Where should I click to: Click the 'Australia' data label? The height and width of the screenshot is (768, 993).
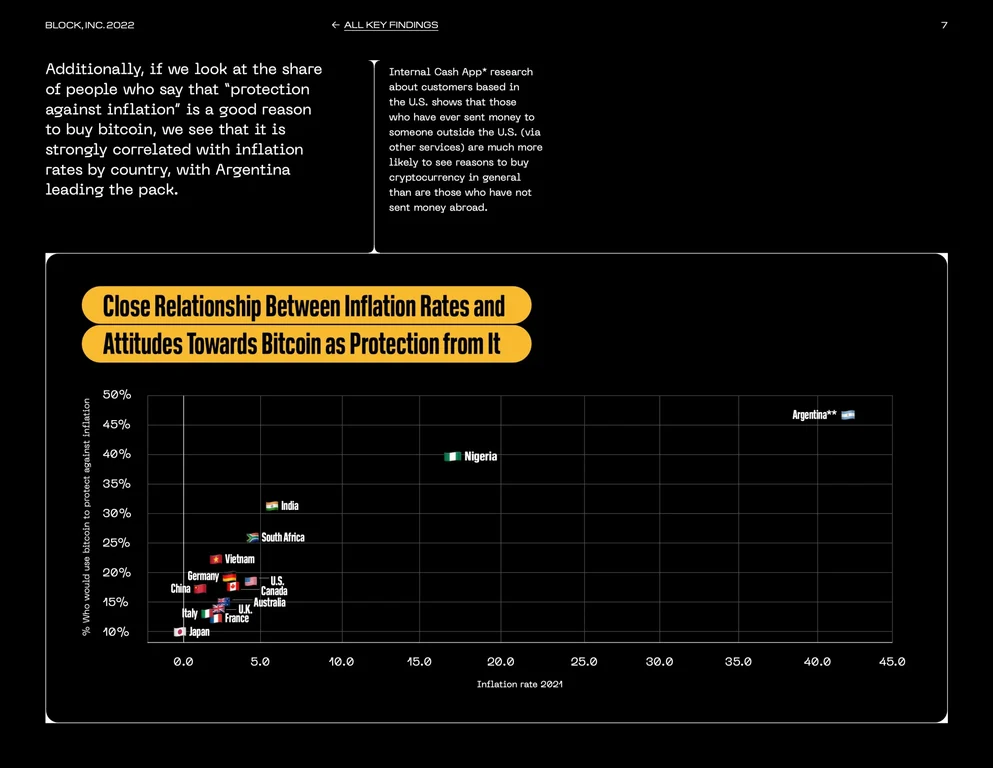coord(270,602)
